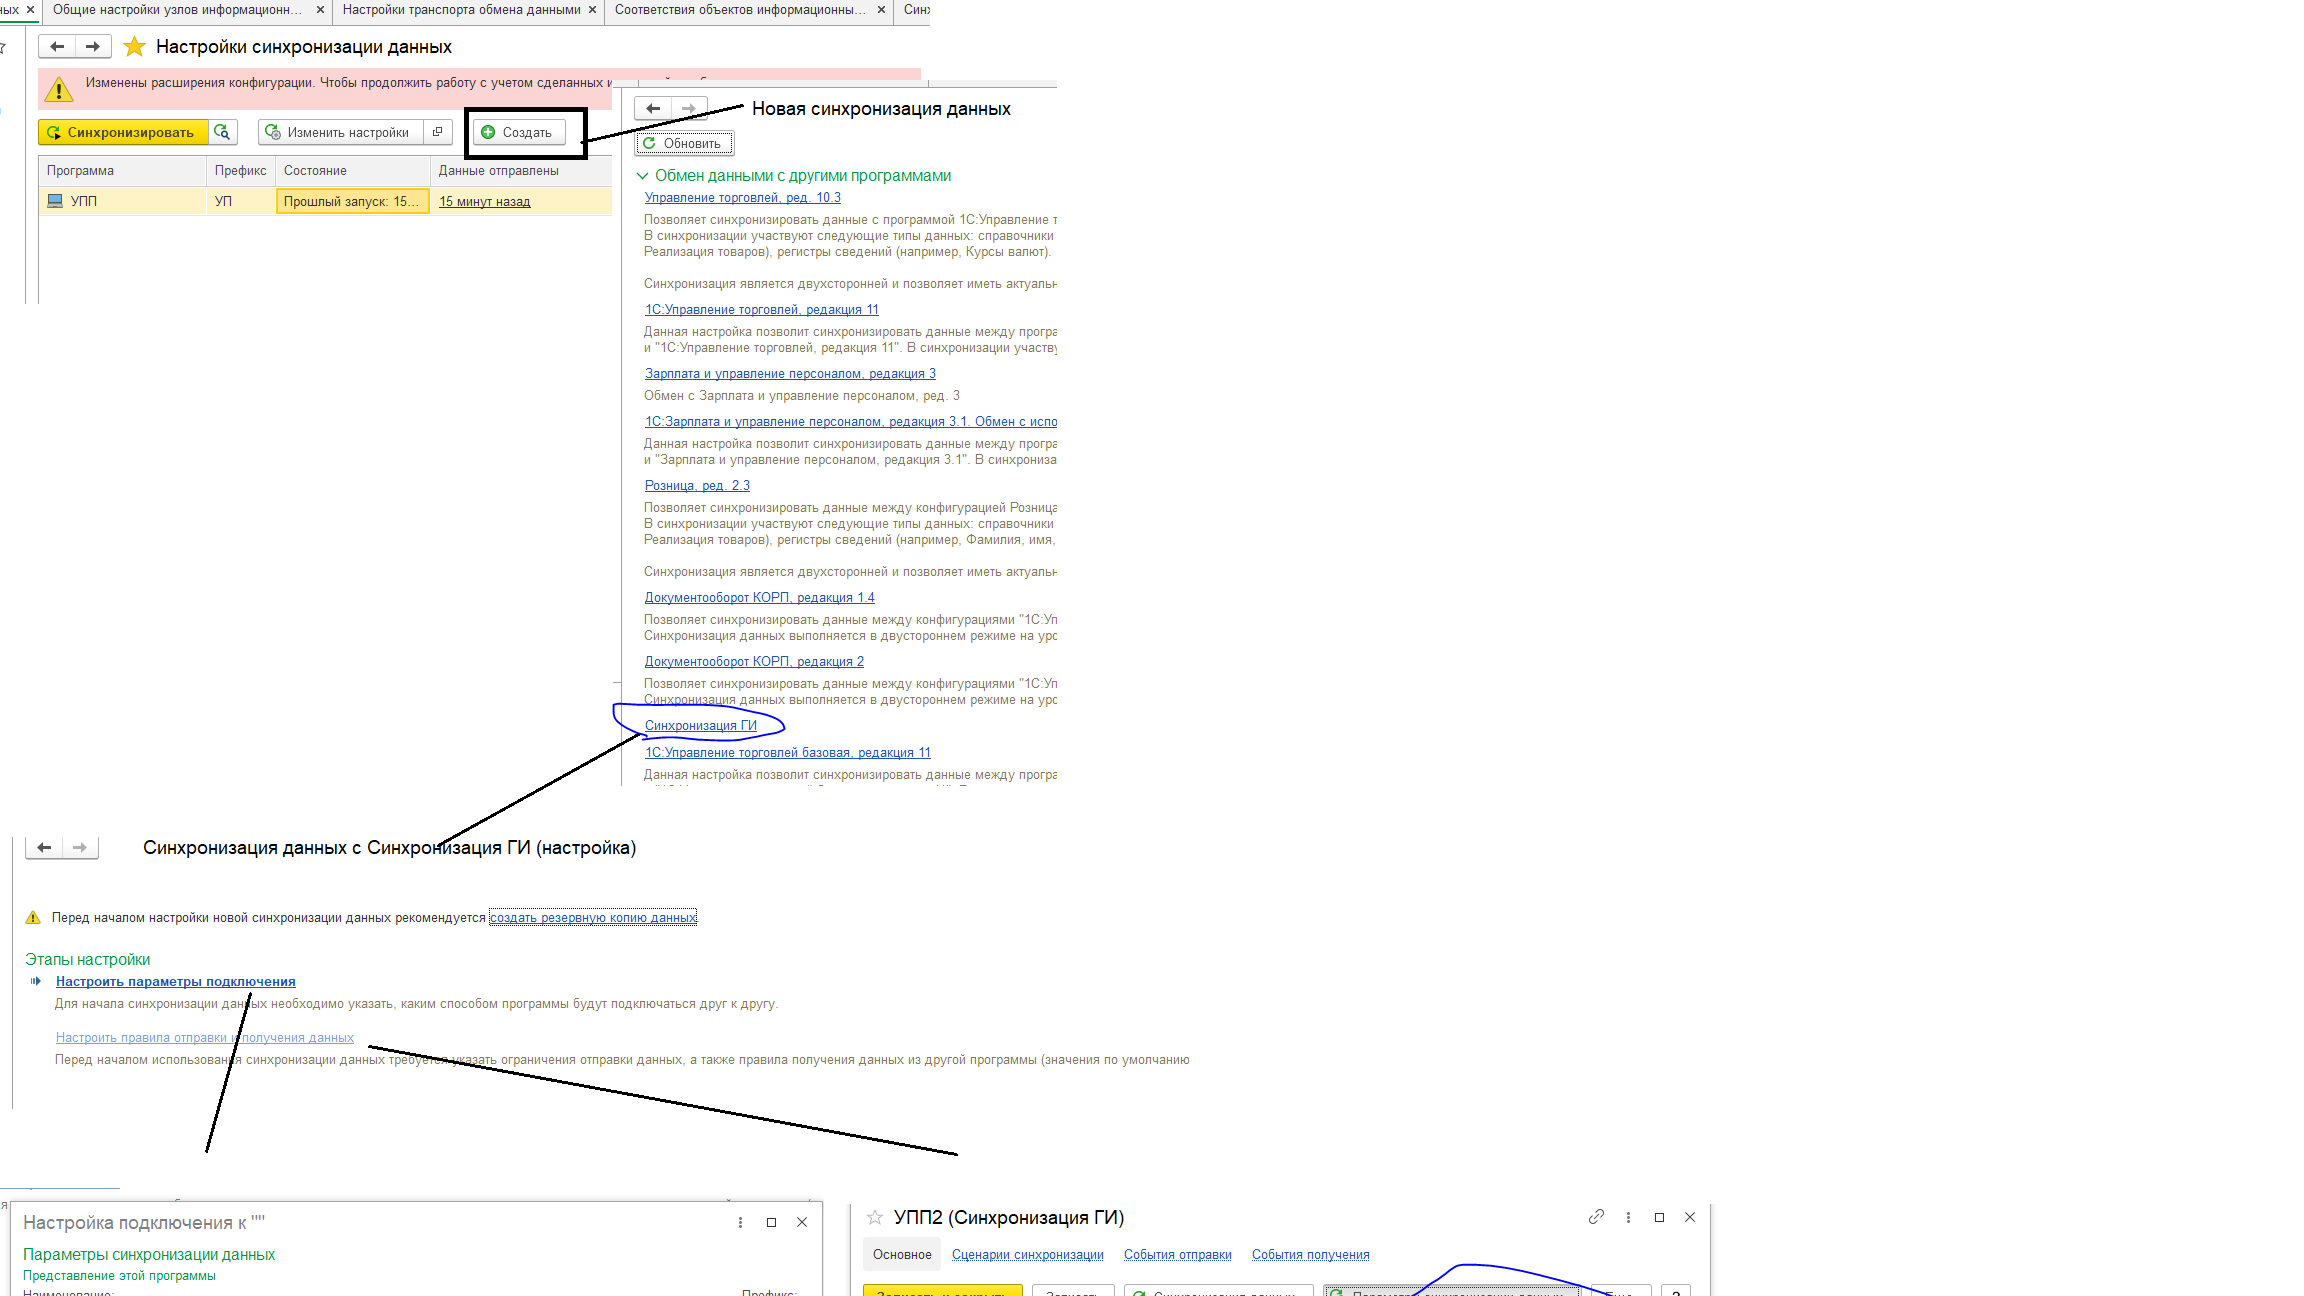The width and height of the screenshot is (2304, 1296).
Task: Open Настроить параметры подключения link
Action: tap(176, 982)
